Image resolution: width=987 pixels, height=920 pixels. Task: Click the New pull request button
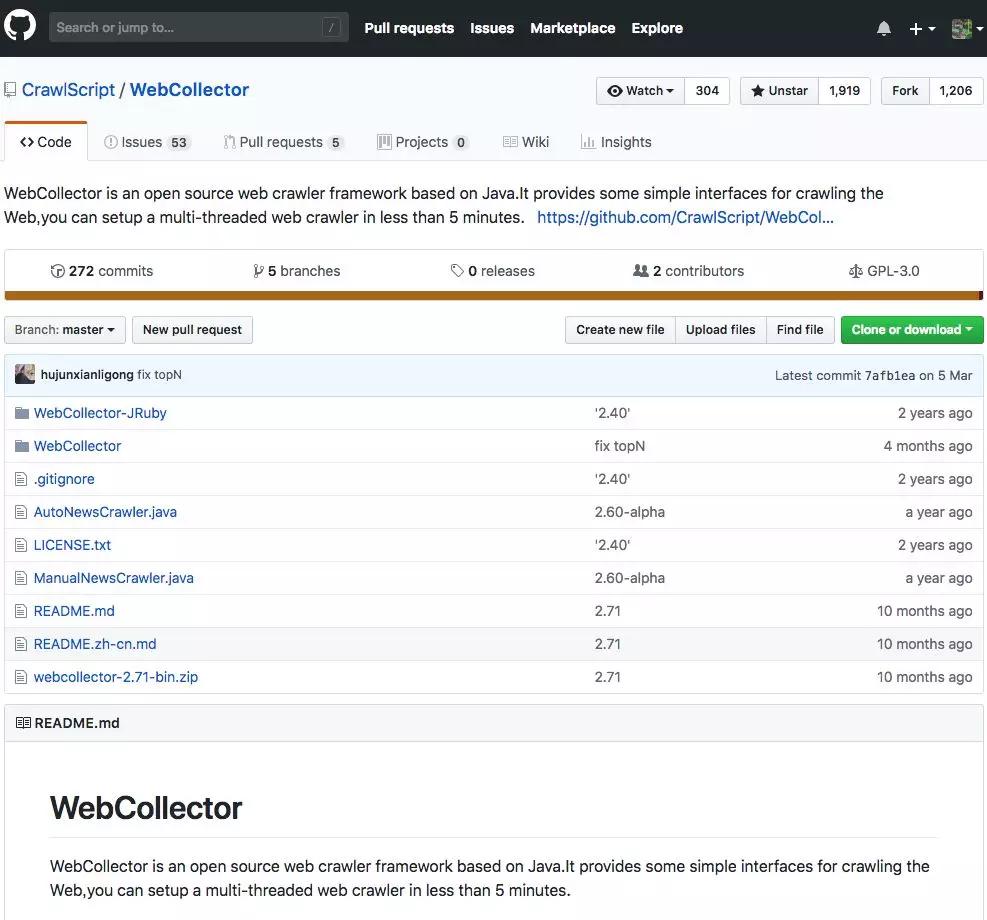tap(192, 330)
